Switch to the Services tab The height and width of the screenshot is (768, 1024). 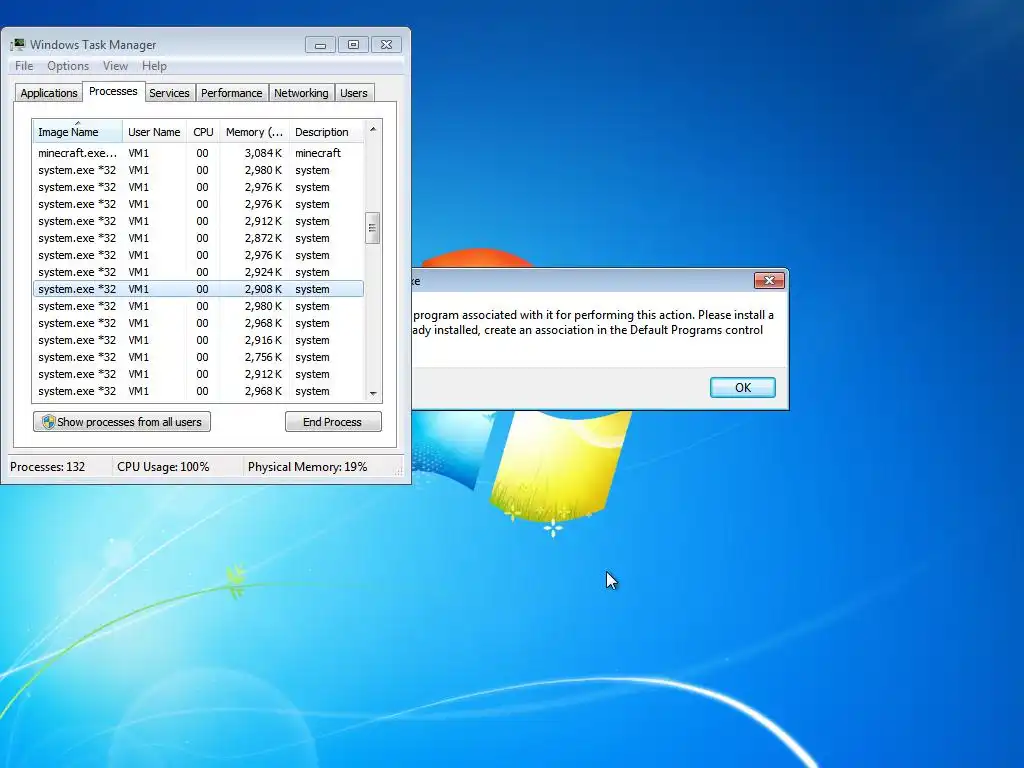click(x=169, y=93)
